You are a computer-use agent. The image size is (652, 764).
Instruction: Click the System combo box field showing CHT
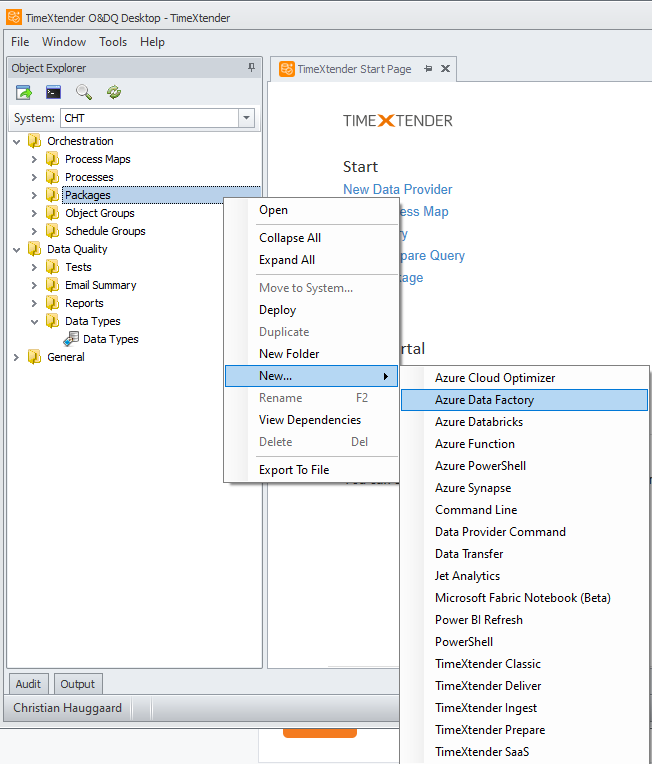[x=157, y=118]
